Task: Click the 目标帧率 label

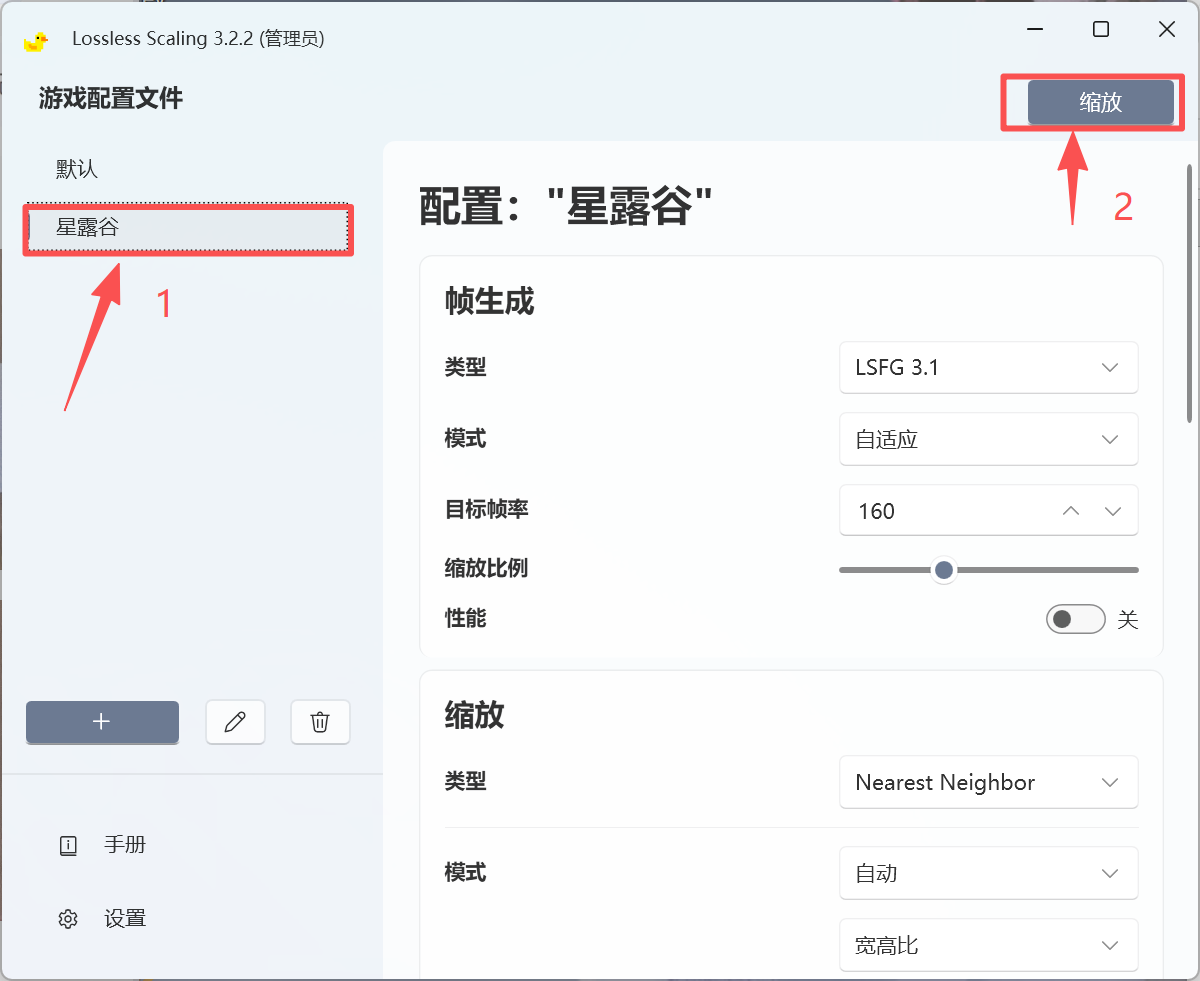Action: (486, 510)
